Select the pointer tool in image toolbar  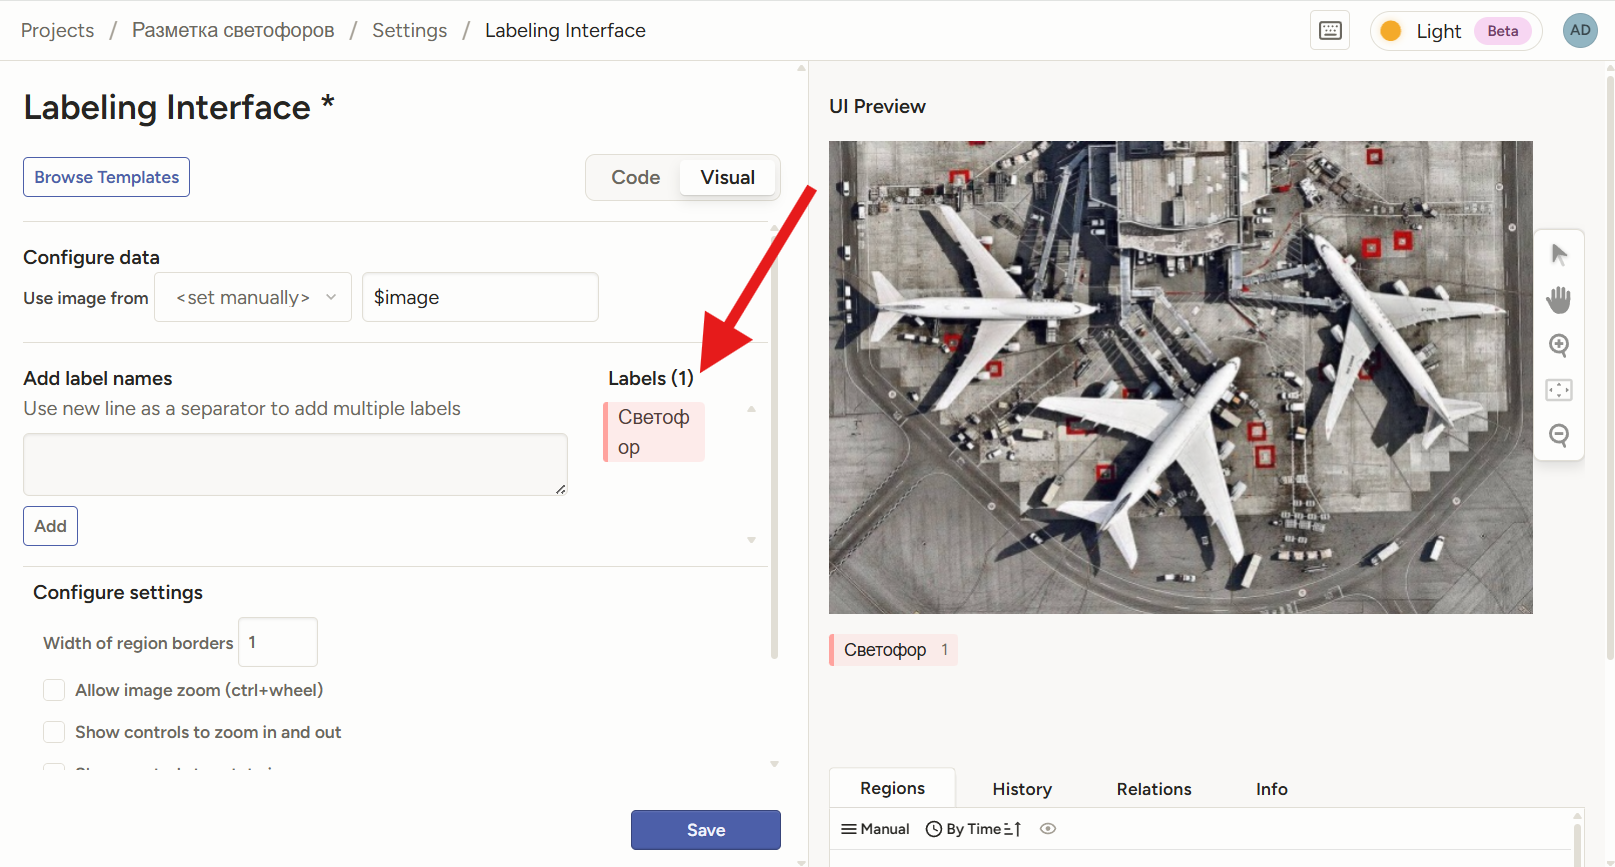tap(1559, 254)
